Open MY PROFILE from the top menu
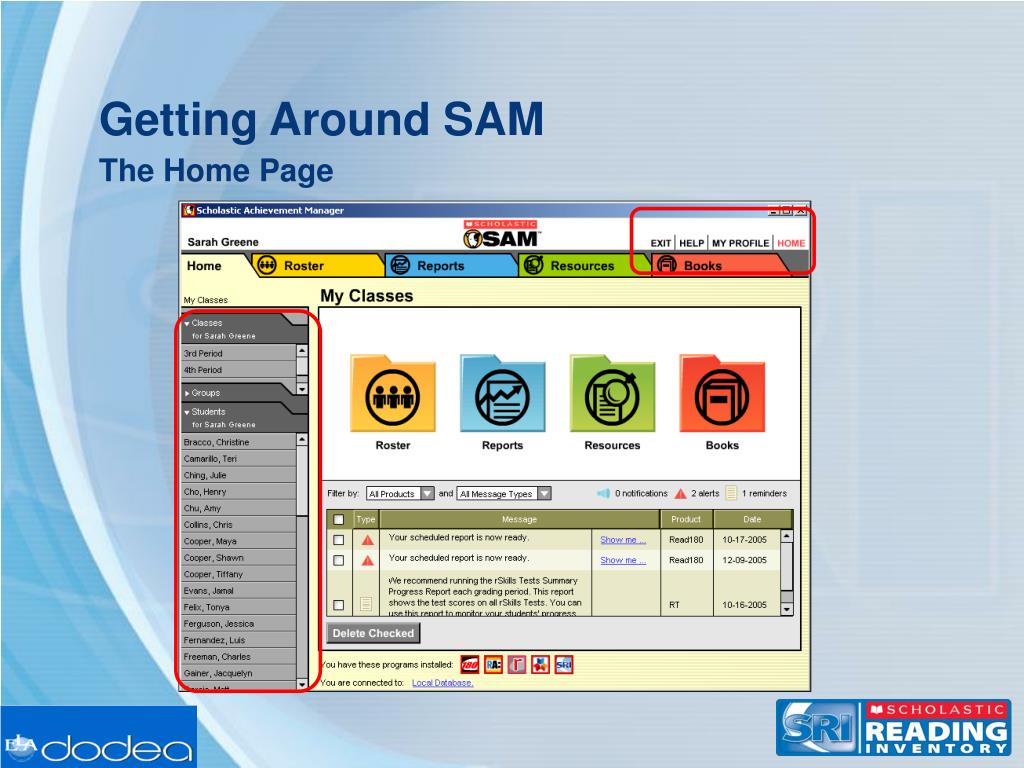1024x768 pixels. pyautogui.click(x=741, y=243)
